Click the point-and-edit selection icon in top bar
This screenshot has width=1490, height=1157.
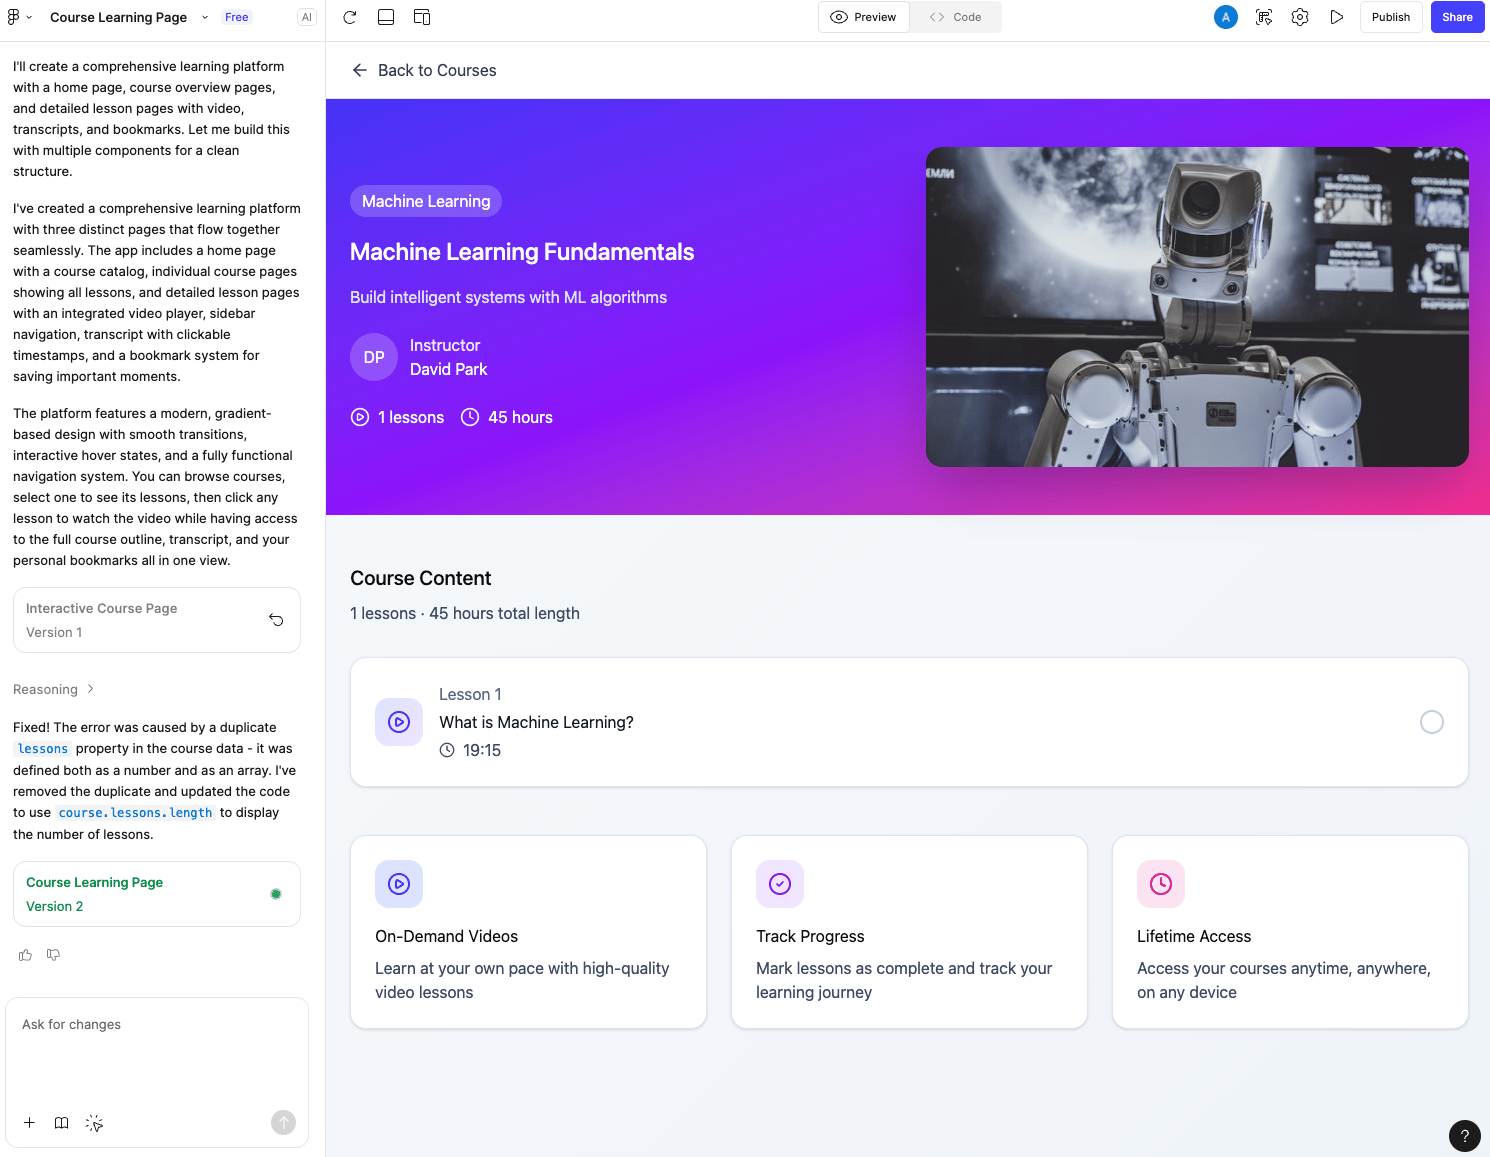pyautogui.click(x=1264, y=17)
